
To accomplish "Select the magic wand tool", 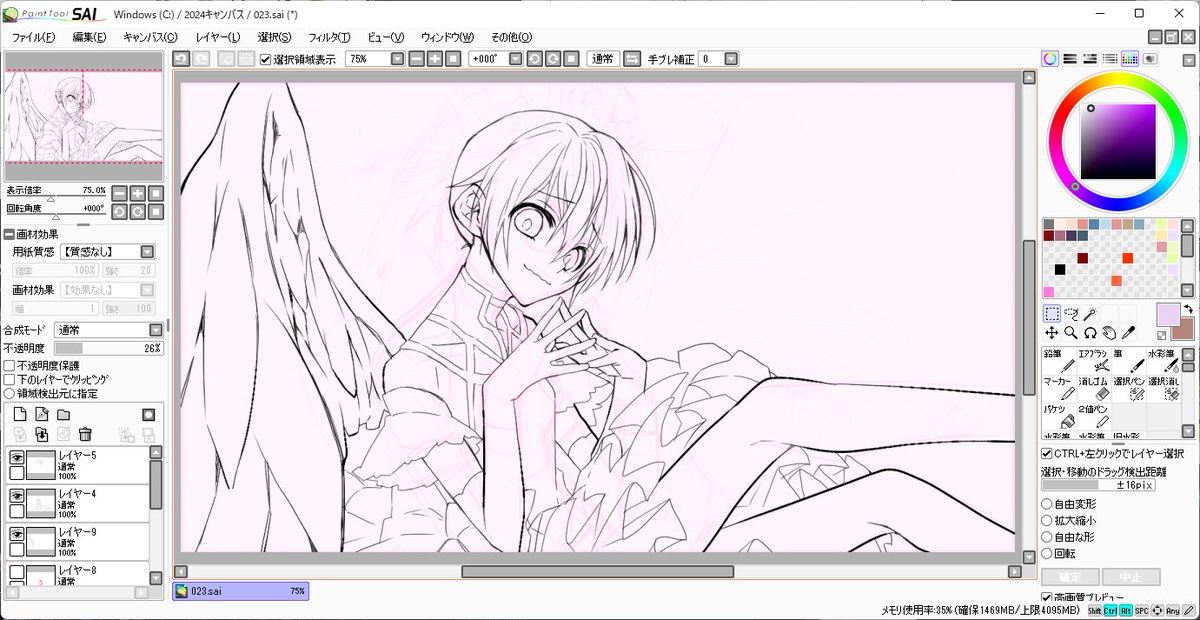I will 1090,314.
